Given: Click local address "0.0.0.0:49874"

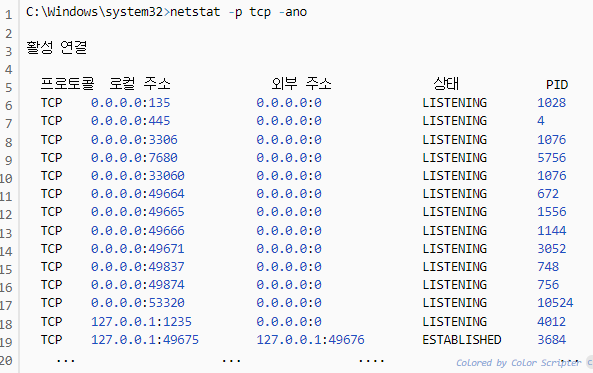Looking at the screenshot, I should (x=138, y=284).
